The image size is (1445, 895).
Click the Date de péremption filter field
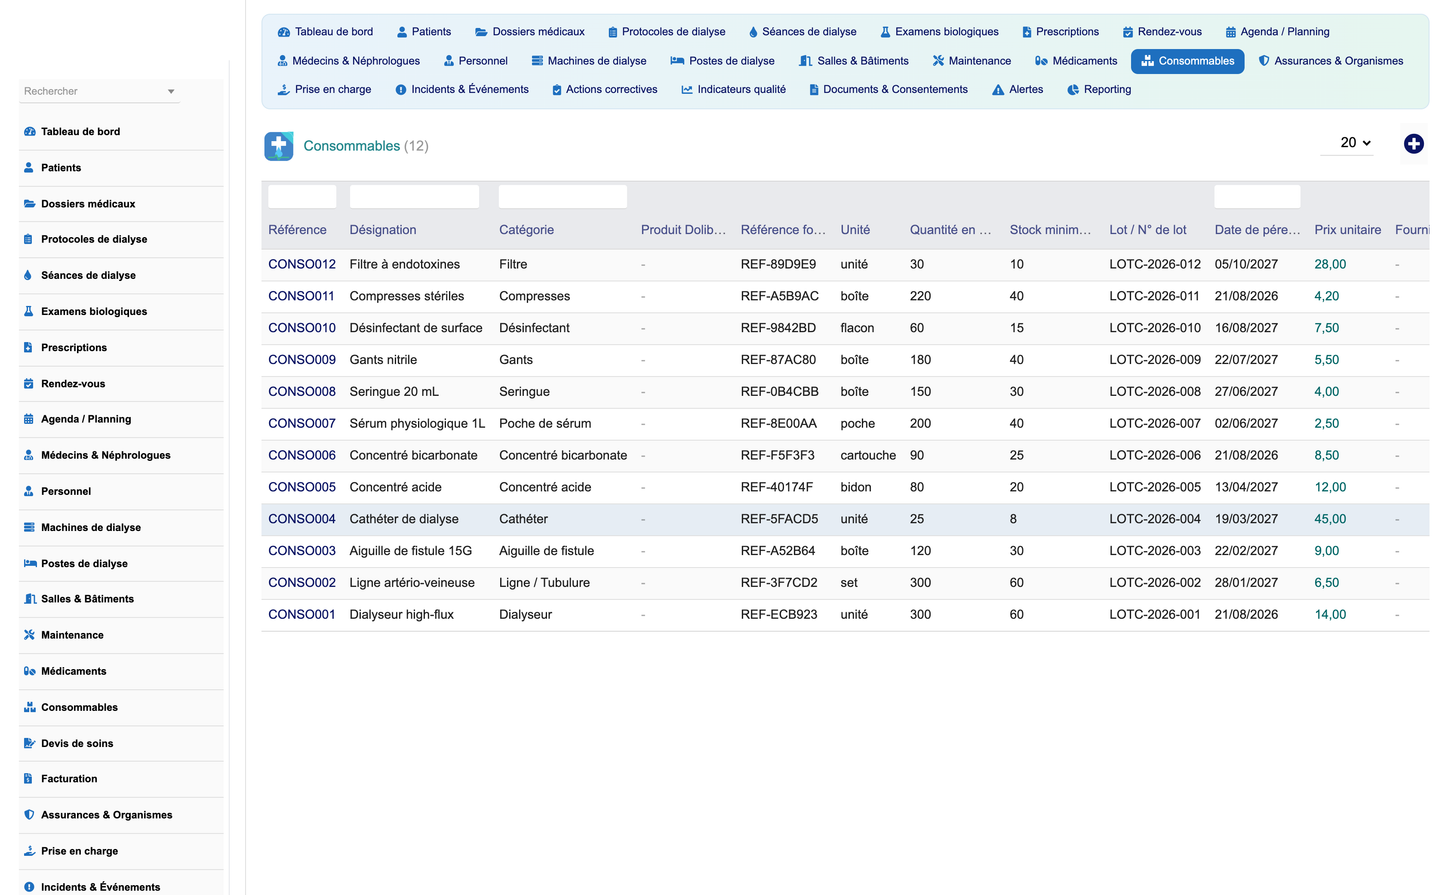click(1257, 196)
